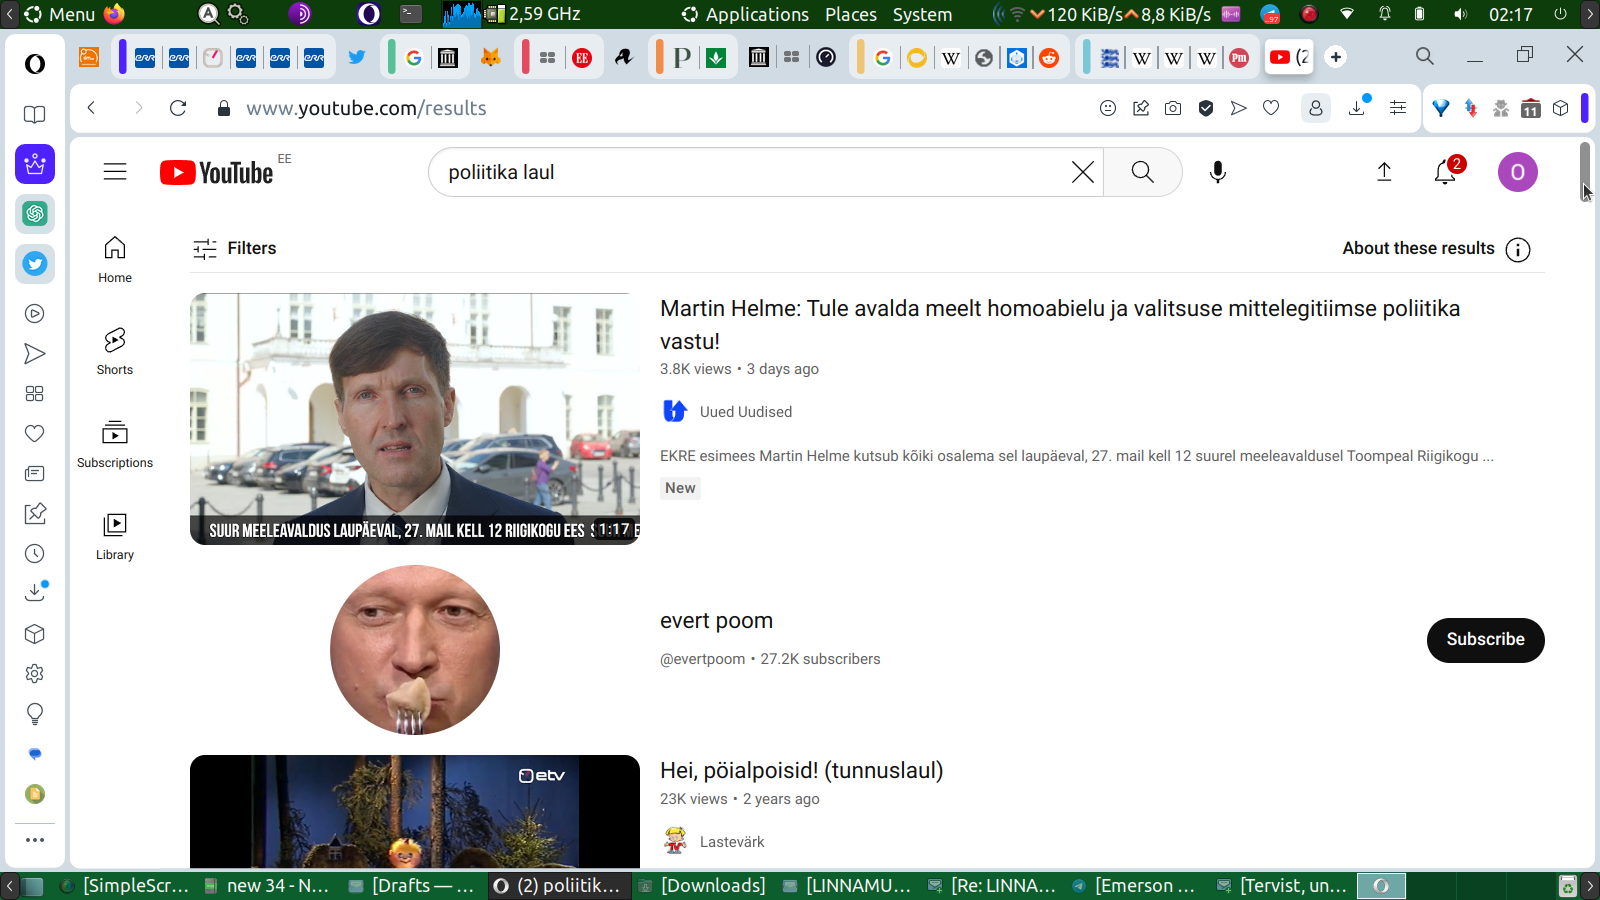
Task: Open Subscriptions in the YouTube sidebar
Action: (x=115, y=445)
